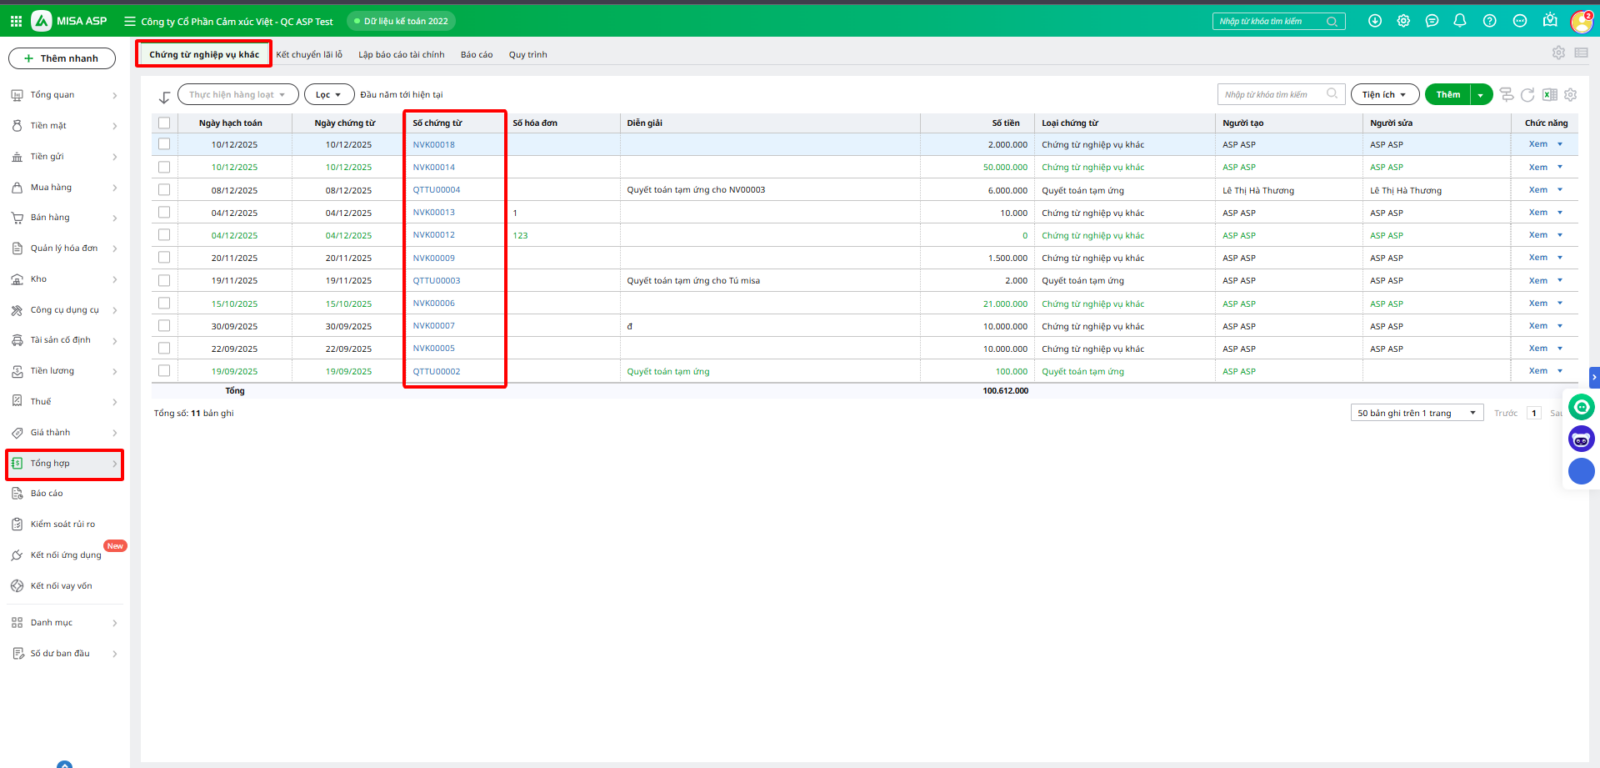
Task: Tick the select-all checkbox in table header
Action: pos(164,123)
